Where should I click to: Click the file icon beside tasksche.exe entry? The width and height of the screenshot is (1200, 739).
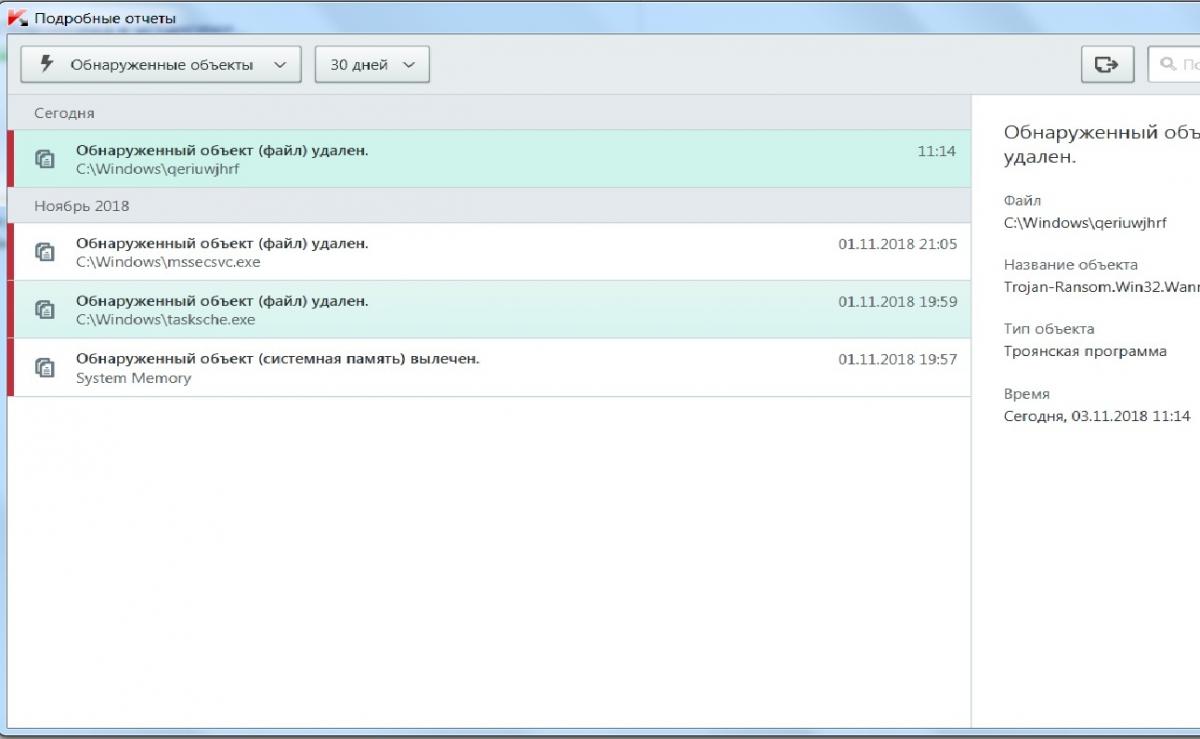pos(44,310)
